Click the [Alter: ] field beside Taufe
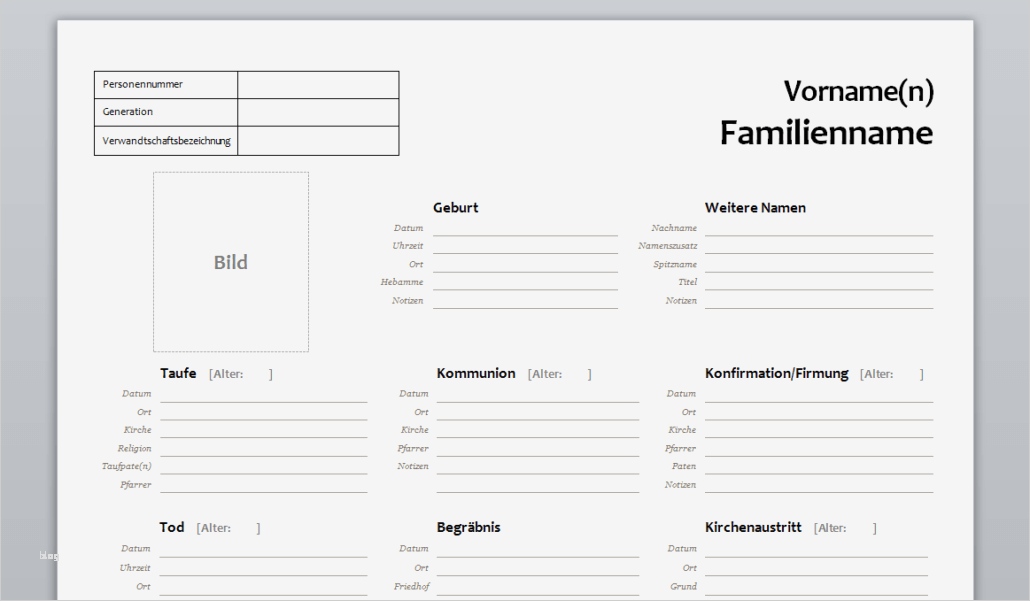Screen dimensions: 1030x601 pos(240,374)
